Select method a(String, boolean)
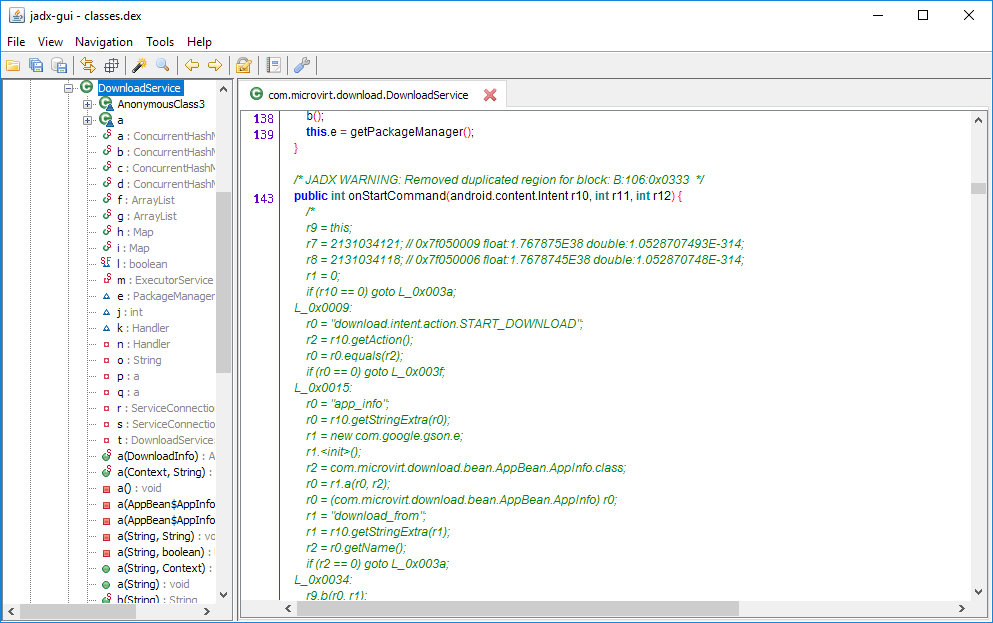The height and width of the screenshot is (623, 993). 166,552
